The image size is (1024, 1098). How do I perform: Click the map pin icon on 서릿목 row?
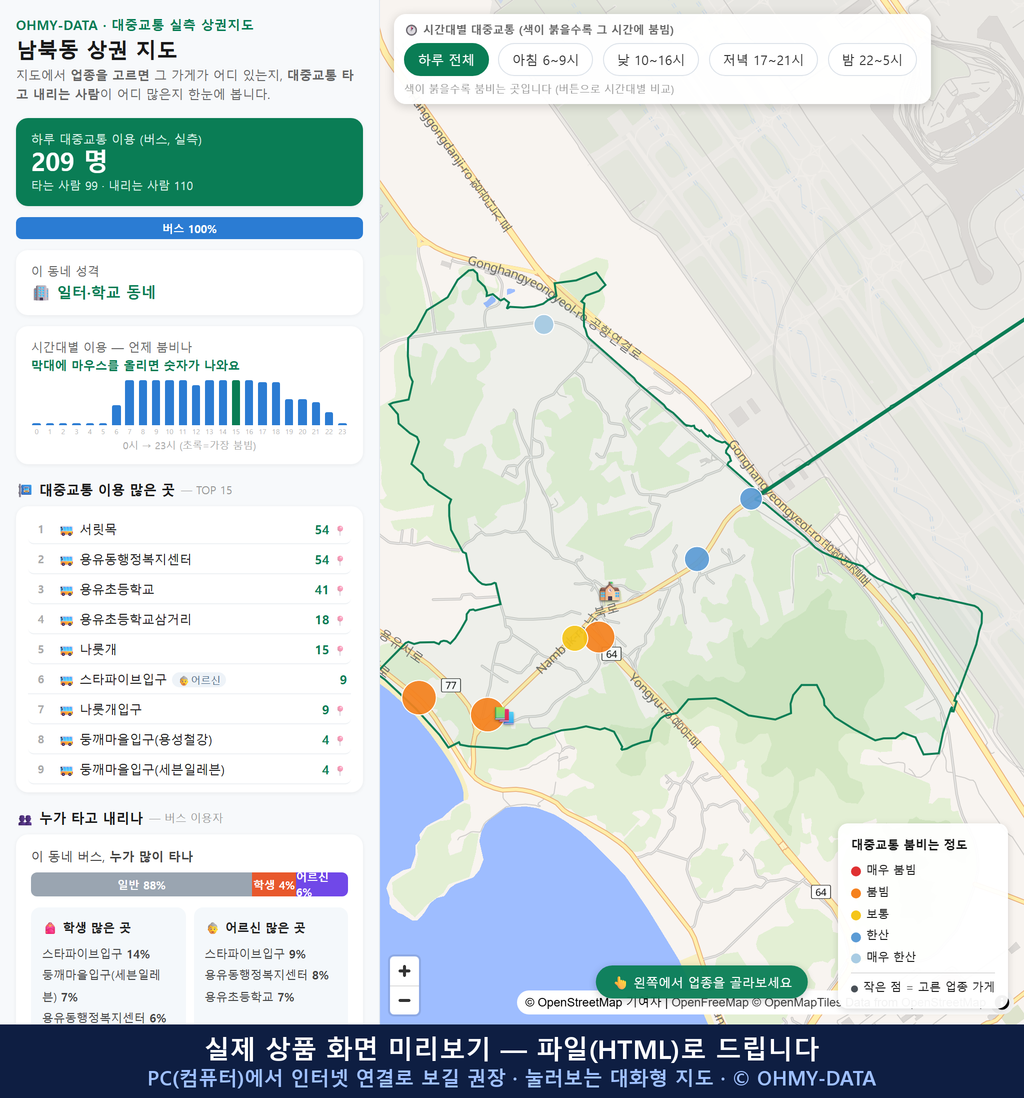click(340, 530)
